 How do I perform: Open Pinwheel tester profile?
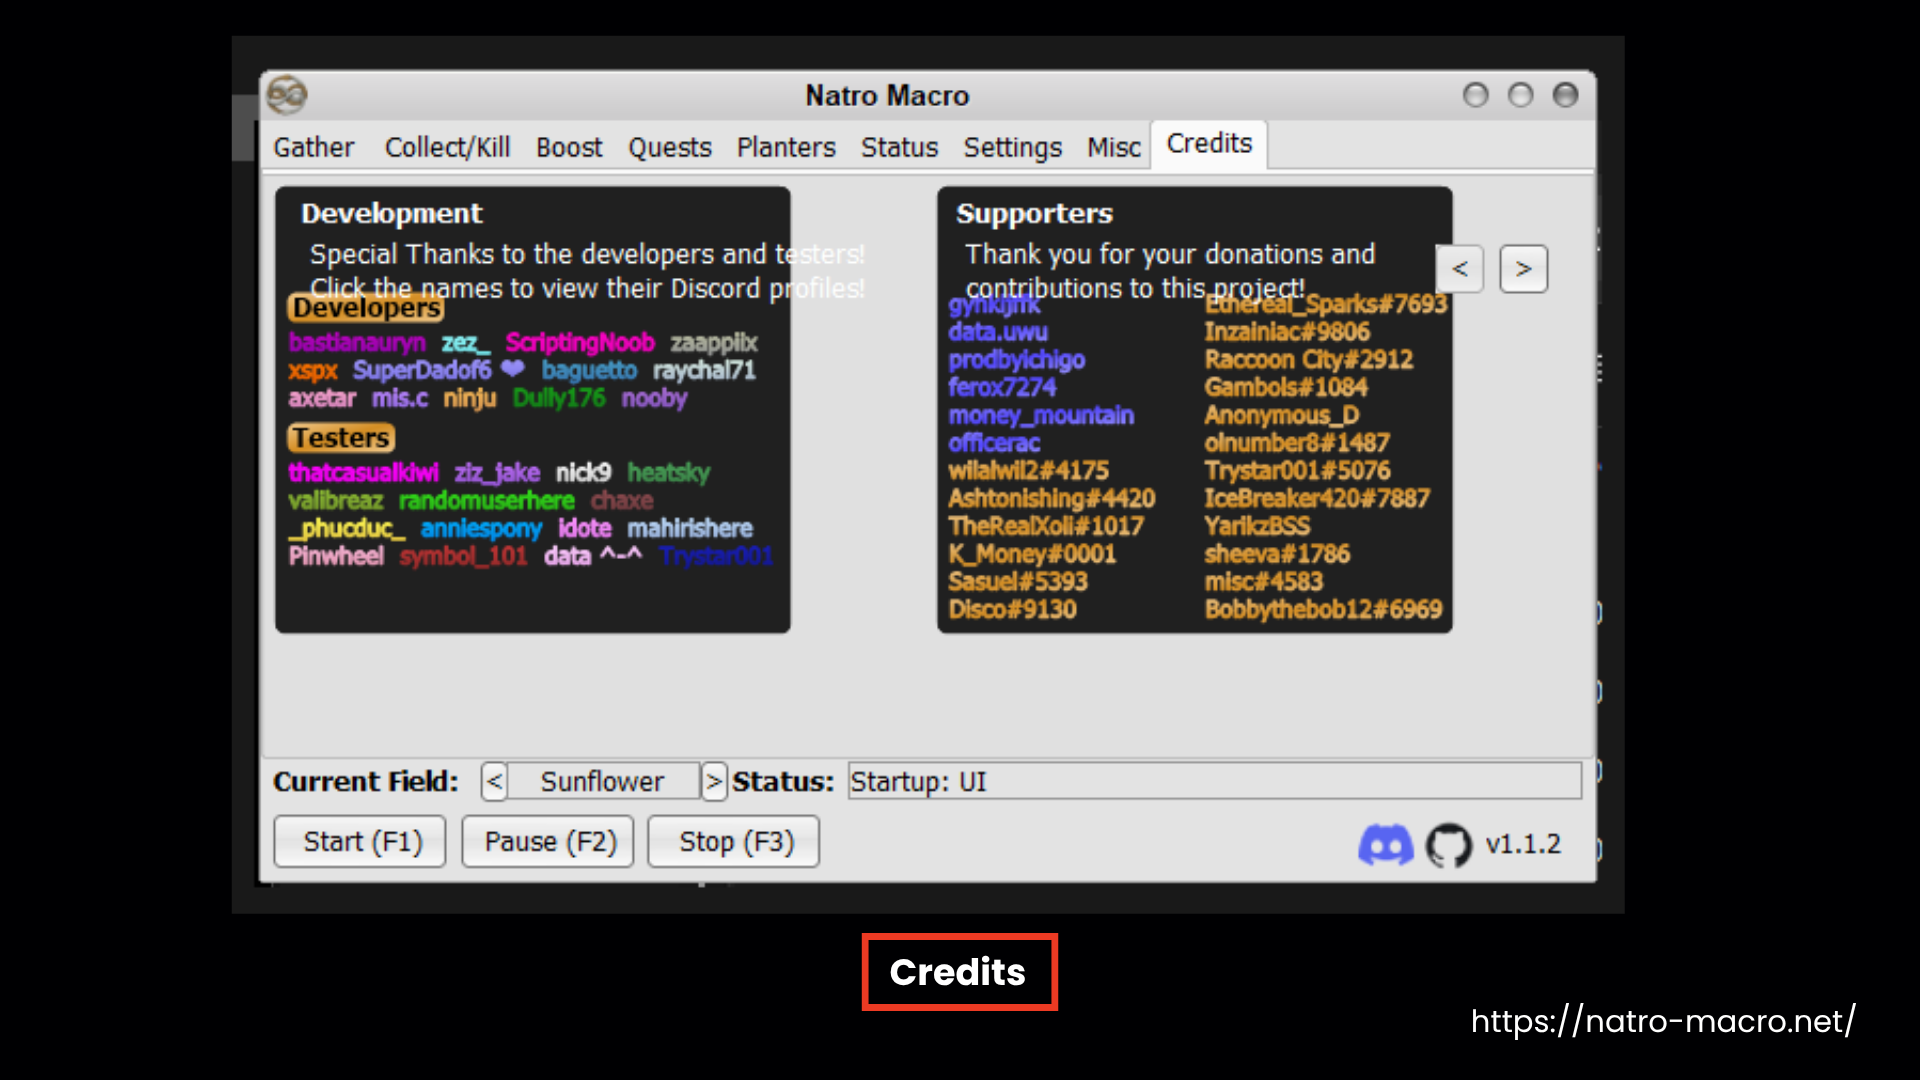coord(336,556)
